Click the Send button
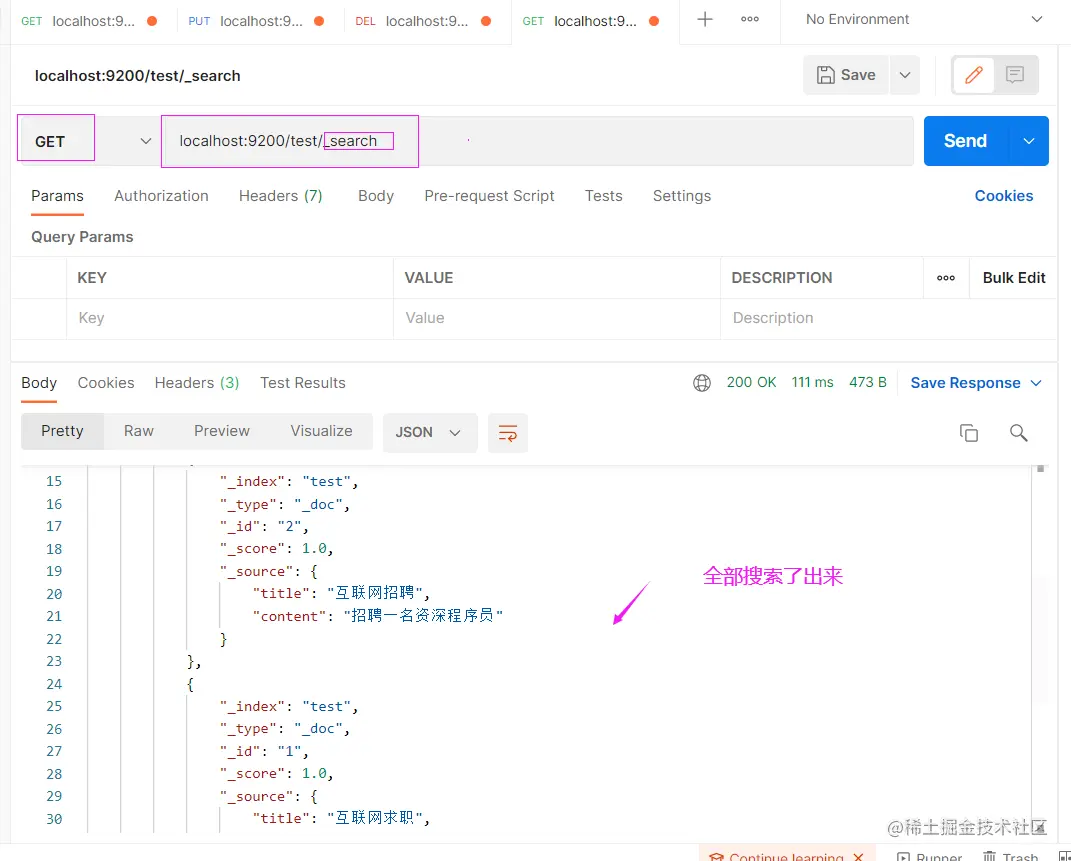The image size is (1071, 861). (x=965, y=141)
